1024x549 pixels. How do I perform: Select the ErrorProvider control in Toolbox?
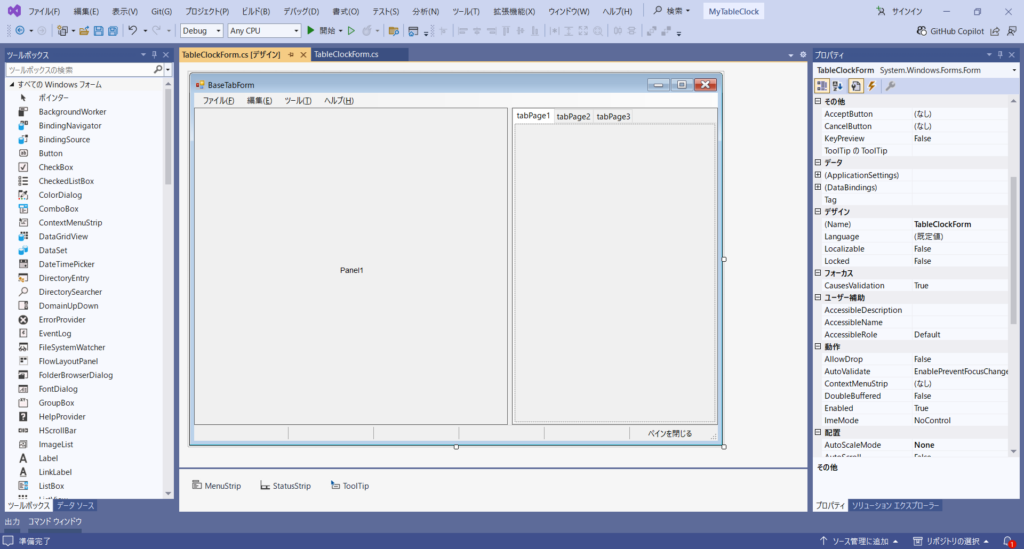point(61,320)
